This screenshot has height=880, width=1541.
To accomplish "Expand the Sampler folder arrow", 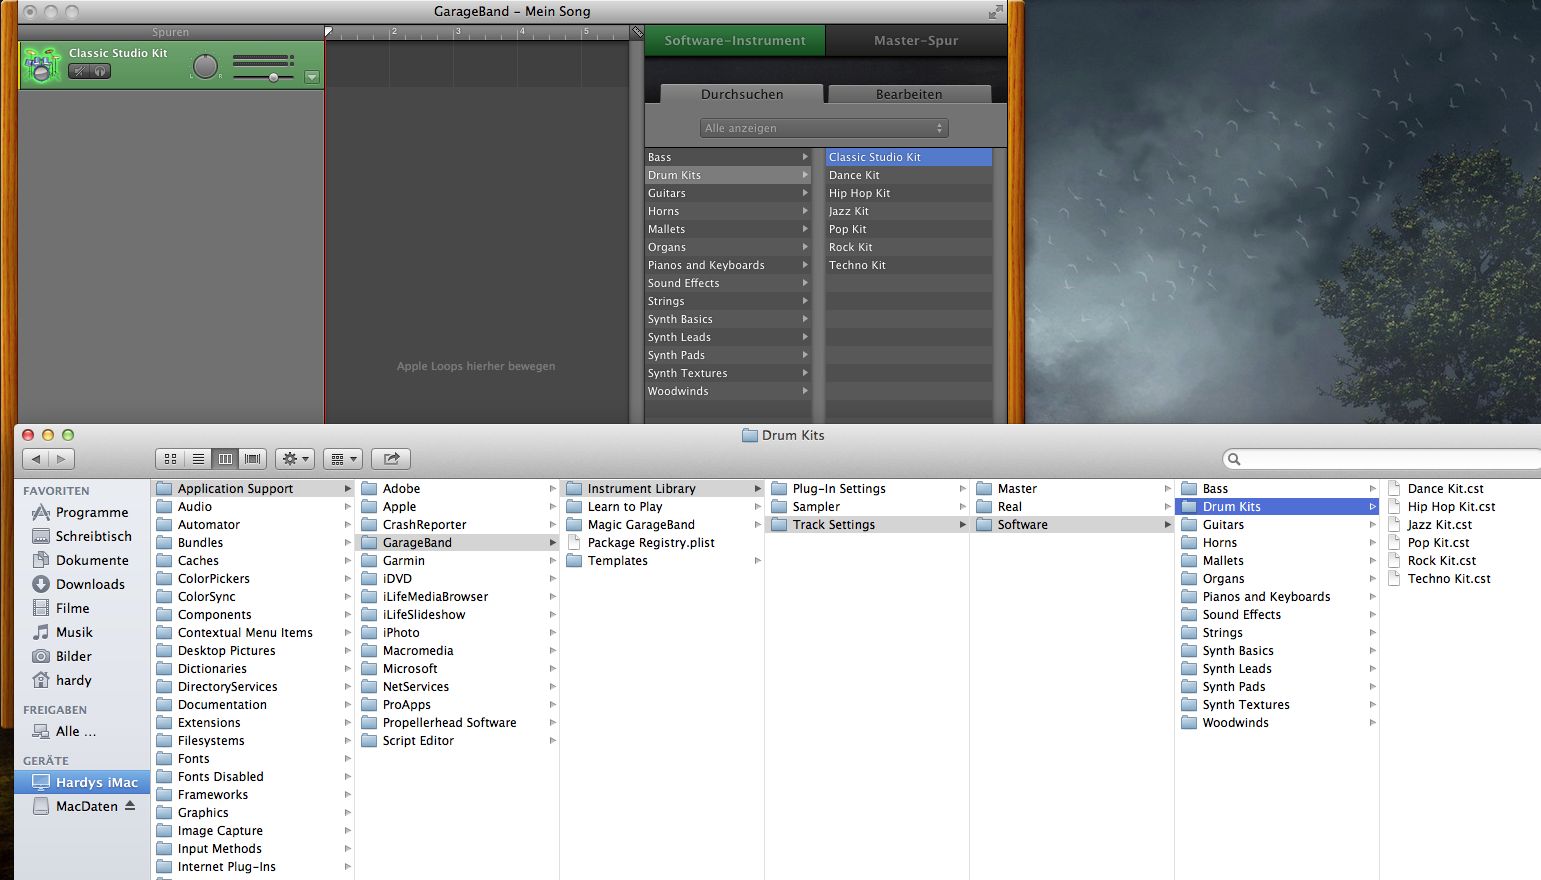I will pos(962,507).
